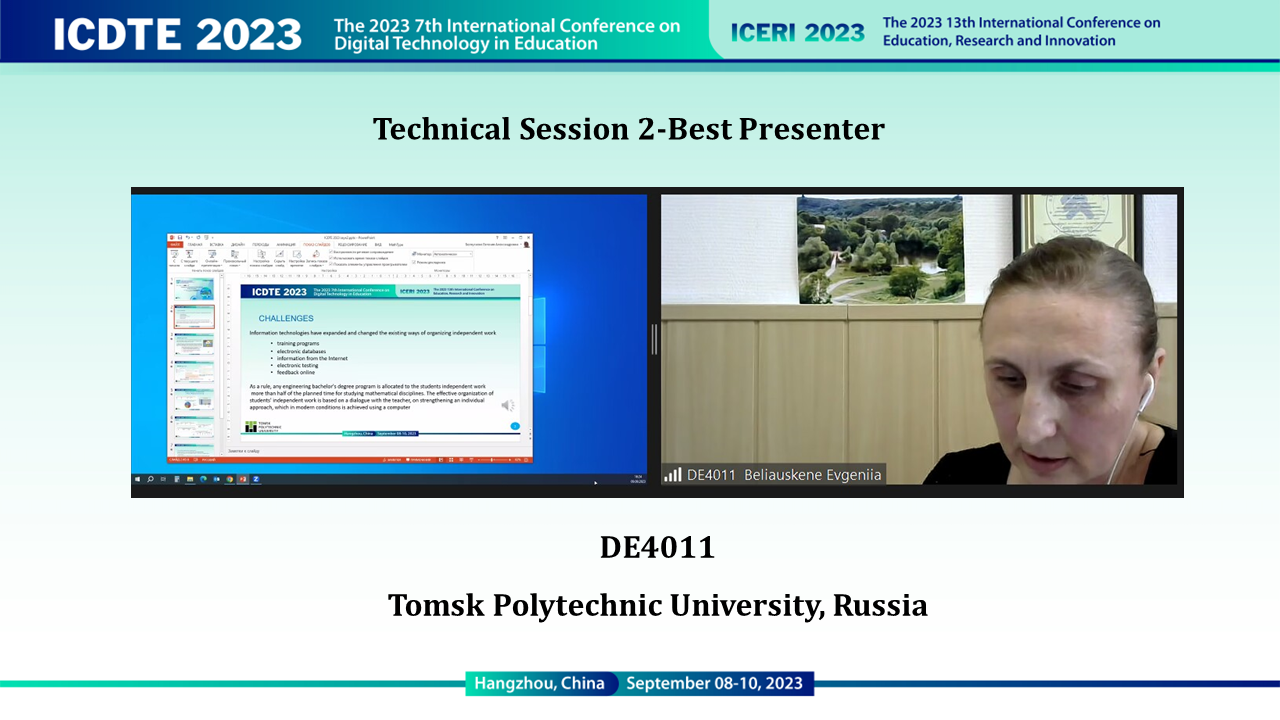The width and height of the screenshot is (1280, 720).
Task: Open Zoom from the Windows taskbar
Action: pyautogui.click(x=256, y=479)
